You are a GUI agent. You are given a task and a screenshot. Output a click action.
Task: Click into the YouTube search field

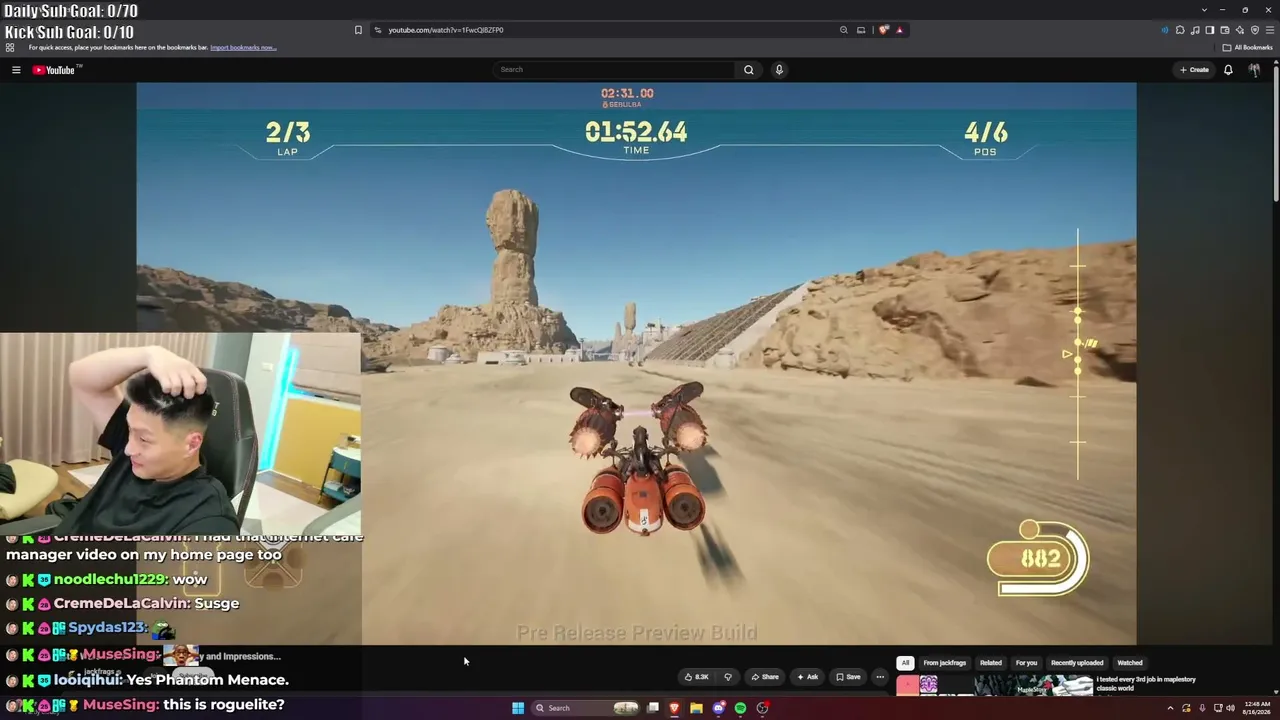point(614,70)
